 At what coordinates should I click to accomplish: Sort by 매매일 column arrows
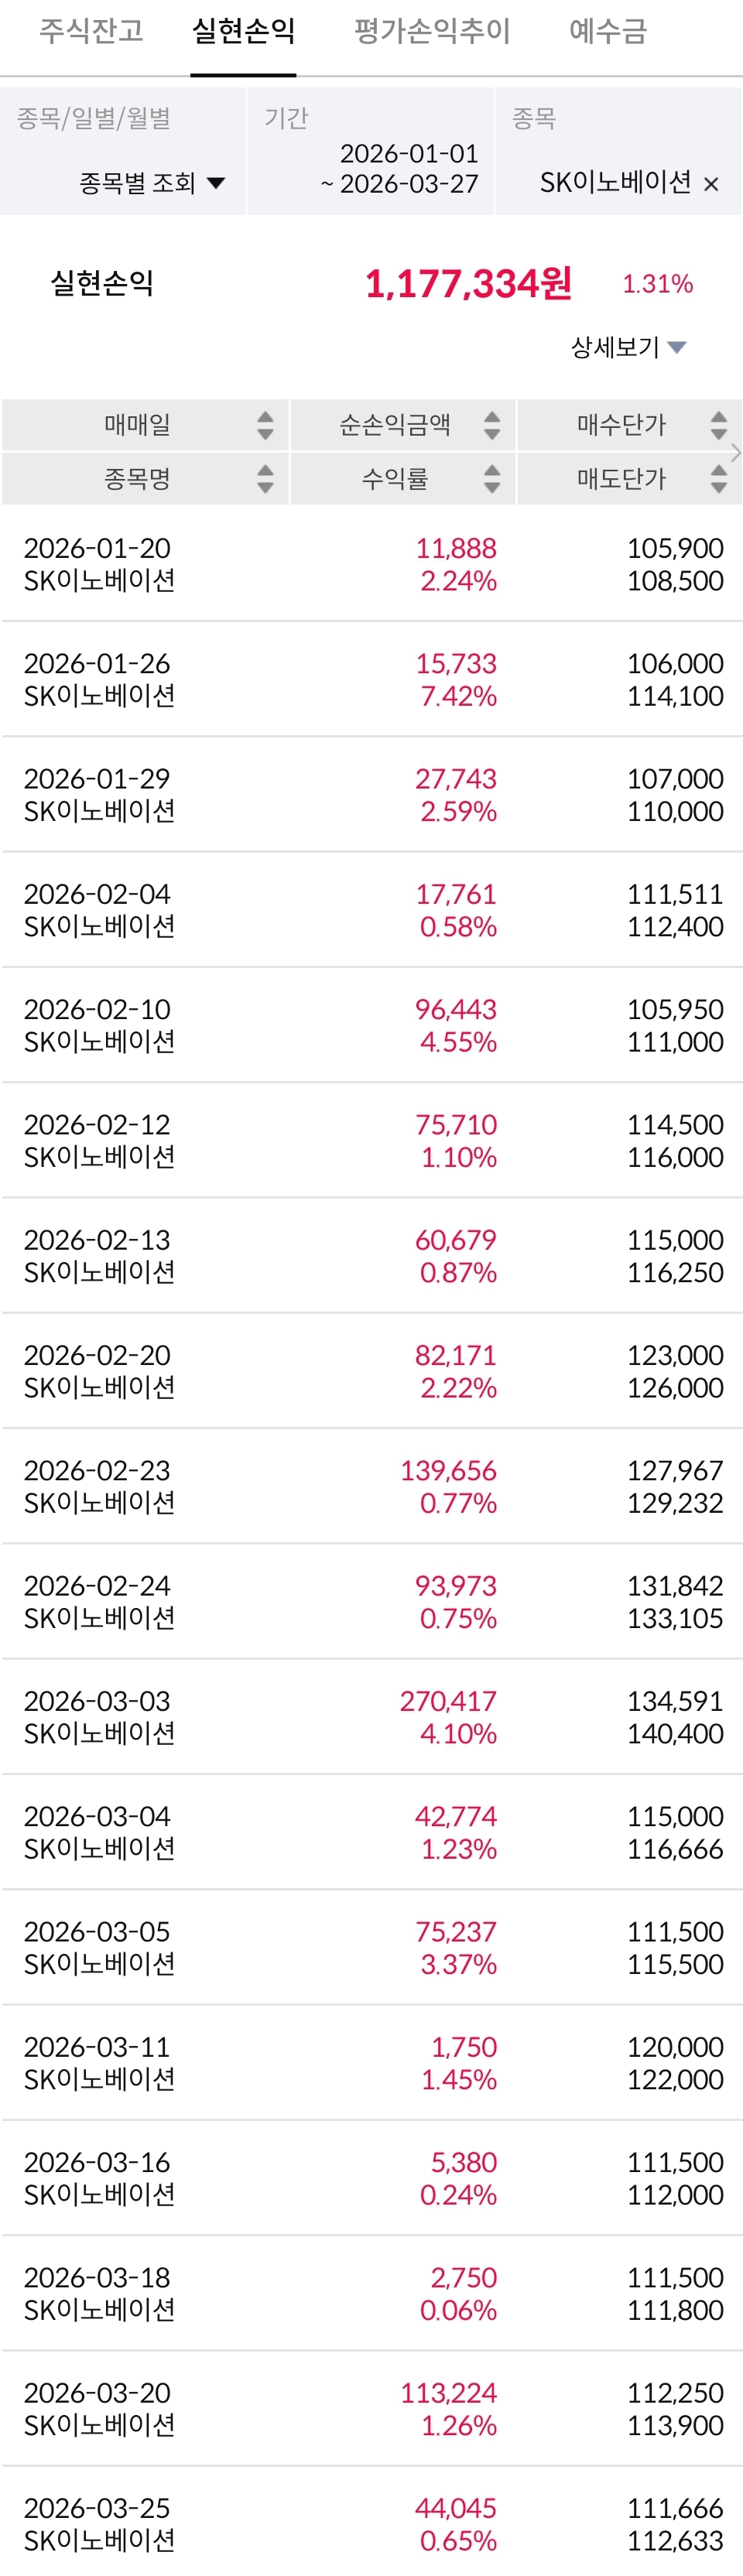[265, 425]
